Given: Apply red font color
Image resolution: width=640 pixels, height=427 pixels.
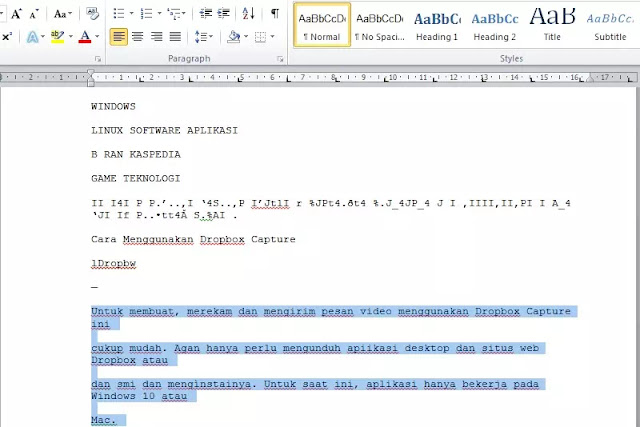Looking at the screenshot, I should point(85,37).
